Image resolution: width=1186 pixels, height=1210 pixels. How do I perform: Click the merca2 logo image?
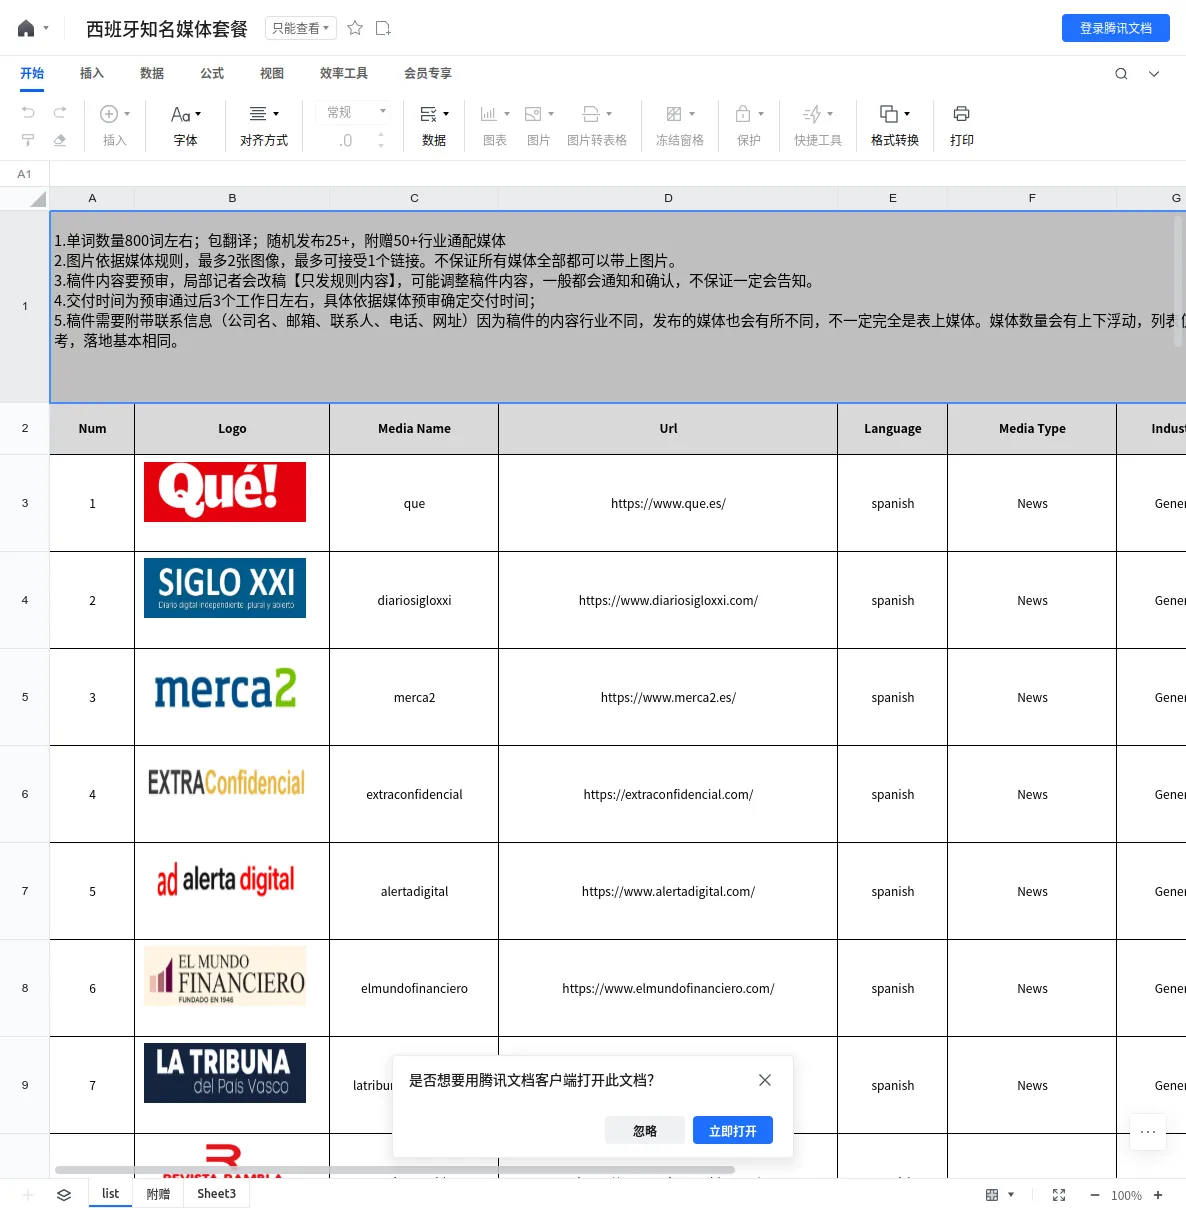point(225,689)
